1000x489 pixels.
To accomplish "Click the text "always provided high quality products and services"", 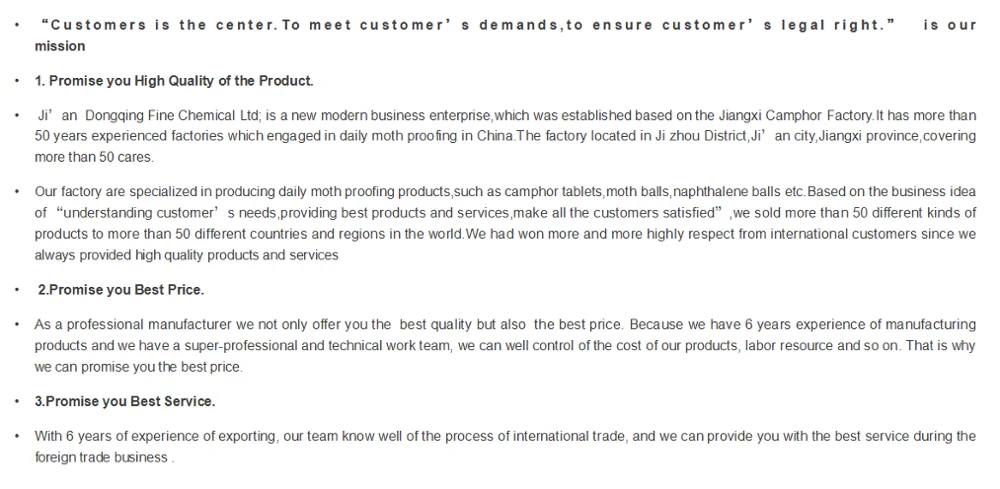I will (x=187, y=255).
